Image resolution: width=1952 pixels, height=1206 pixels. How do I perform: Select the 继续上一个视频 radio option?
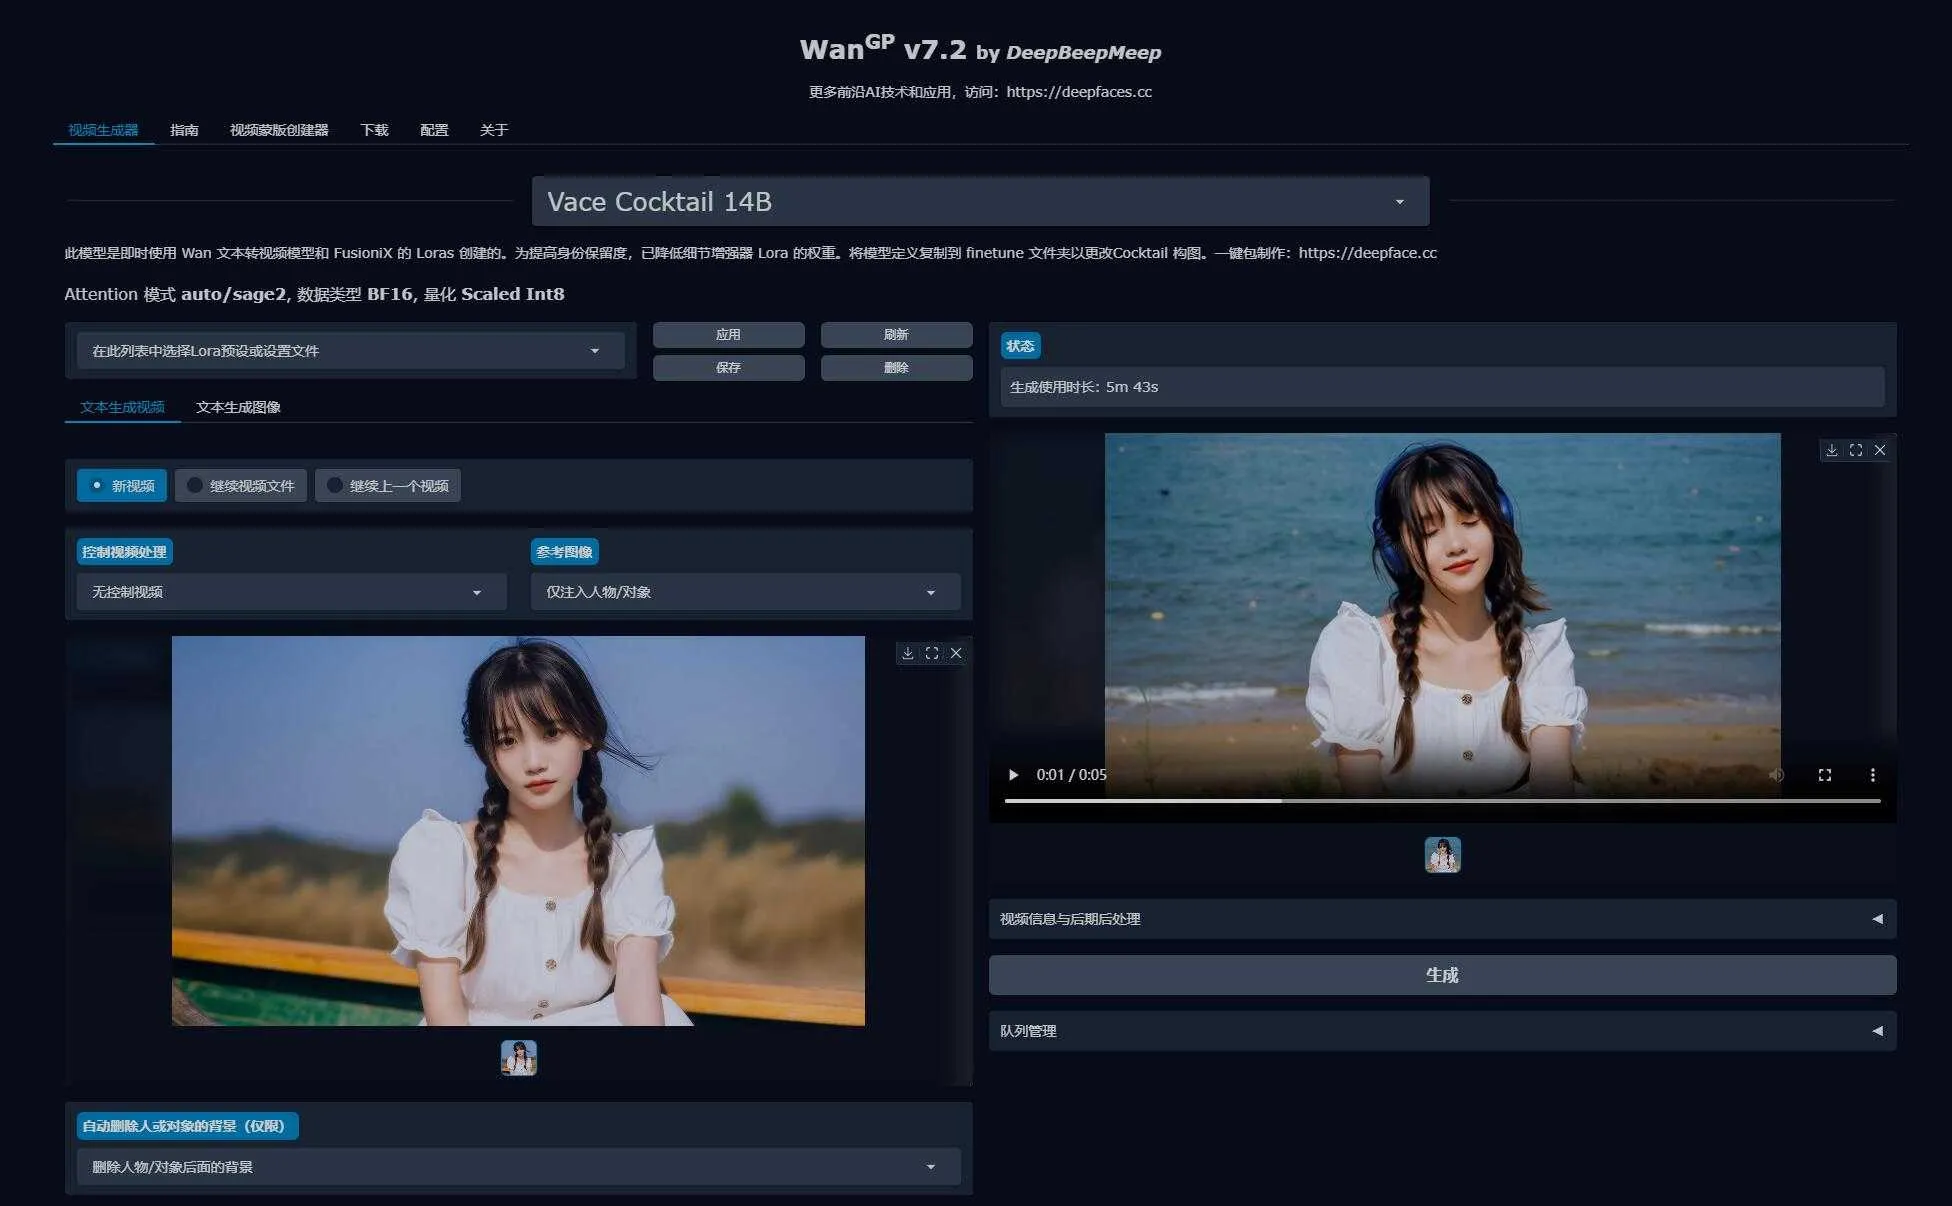388,486
